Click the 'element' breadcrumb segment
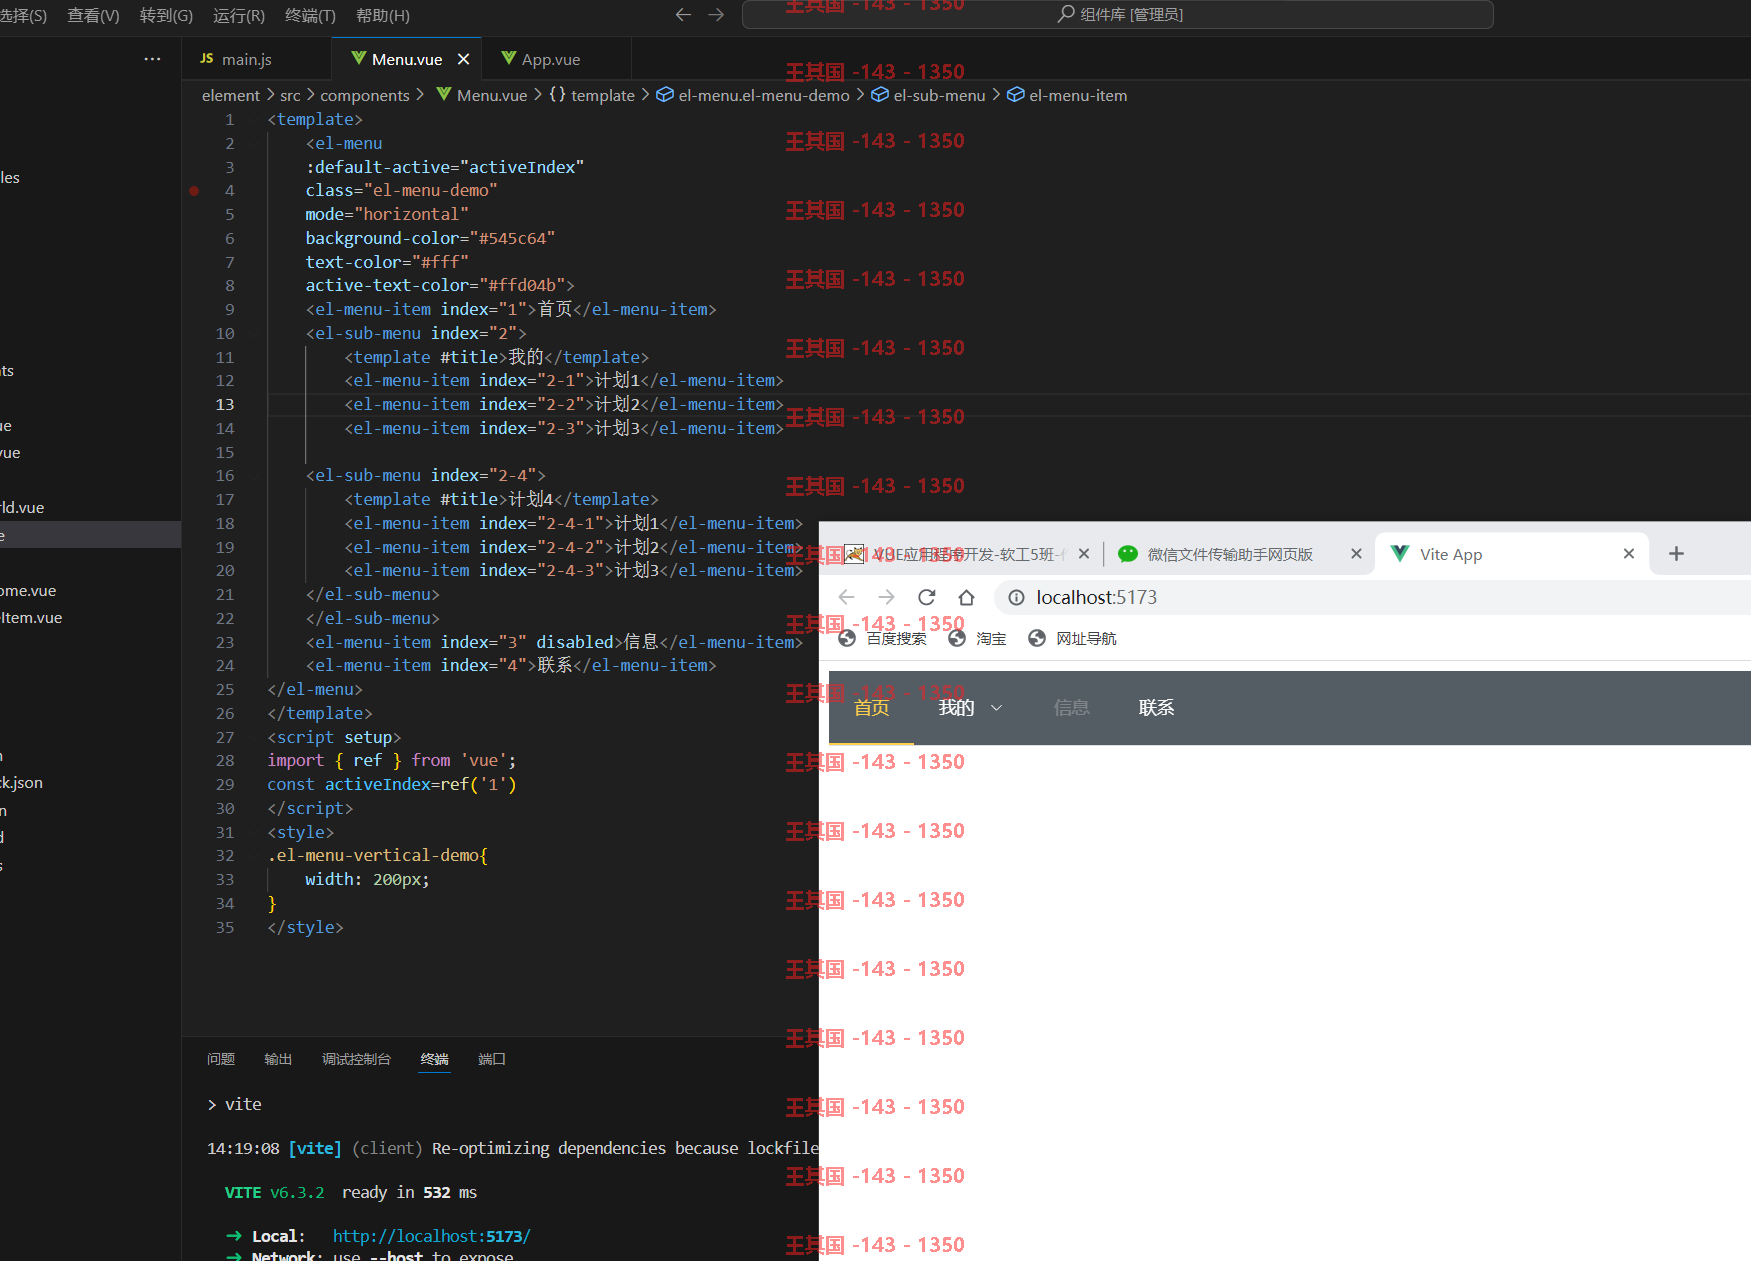The width and height of the screenshot is (1751, 1261). pos(230,95)
